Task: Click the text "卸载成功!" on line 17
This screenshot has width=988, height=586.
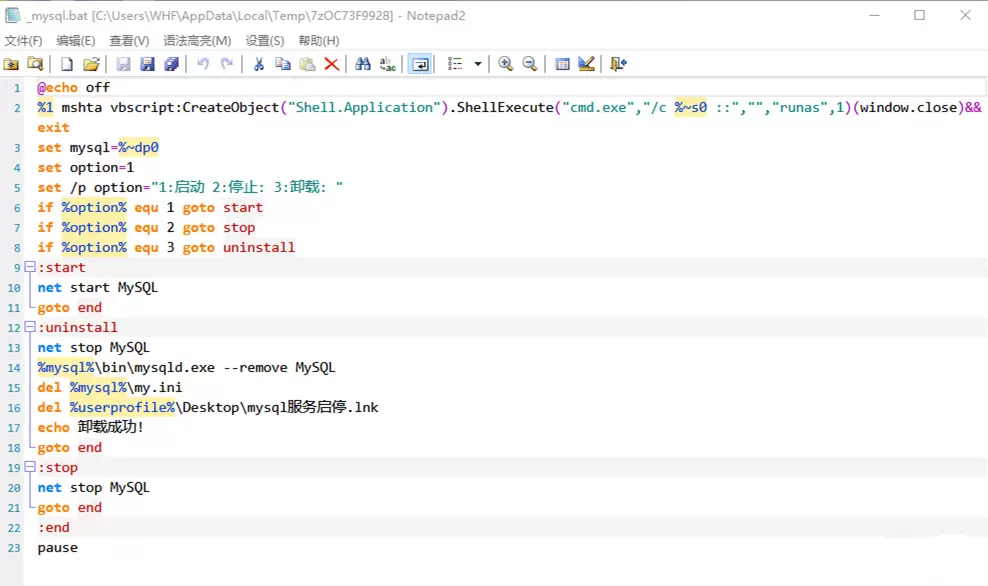Action: [x=111, y=427]
